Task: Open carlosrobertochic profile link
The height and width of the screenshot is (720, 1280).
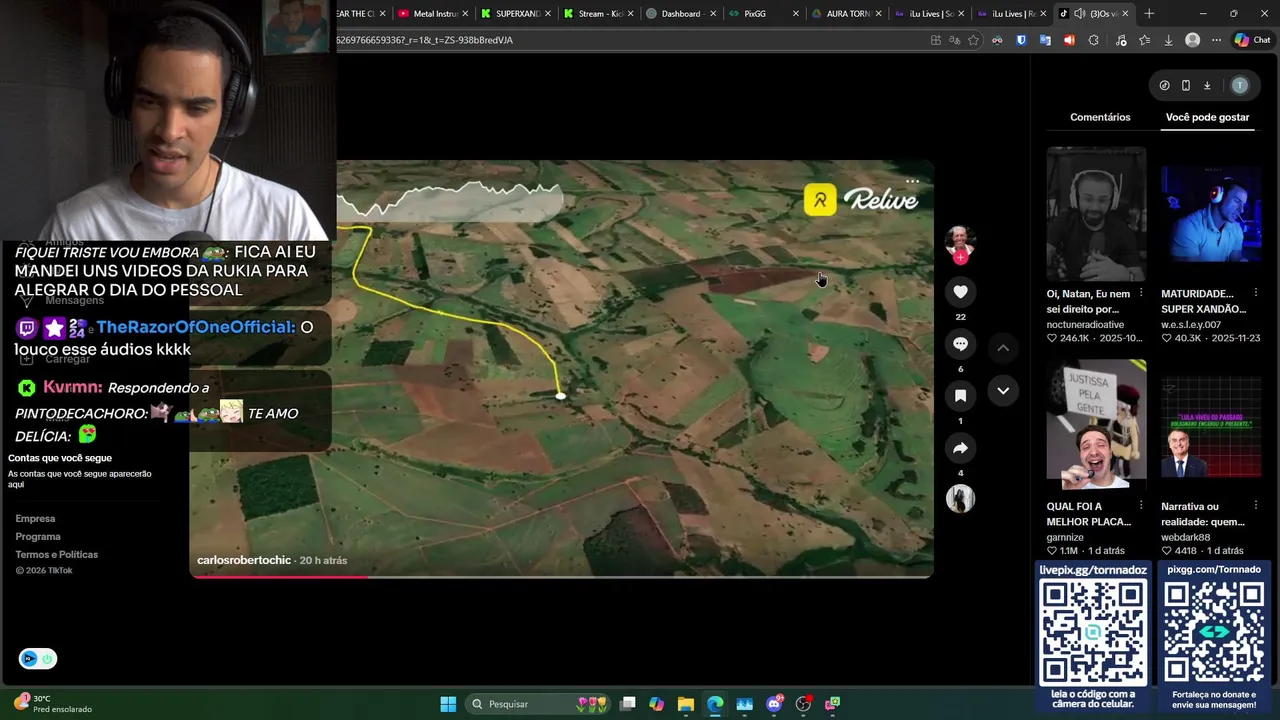Action: click(244, 560)
